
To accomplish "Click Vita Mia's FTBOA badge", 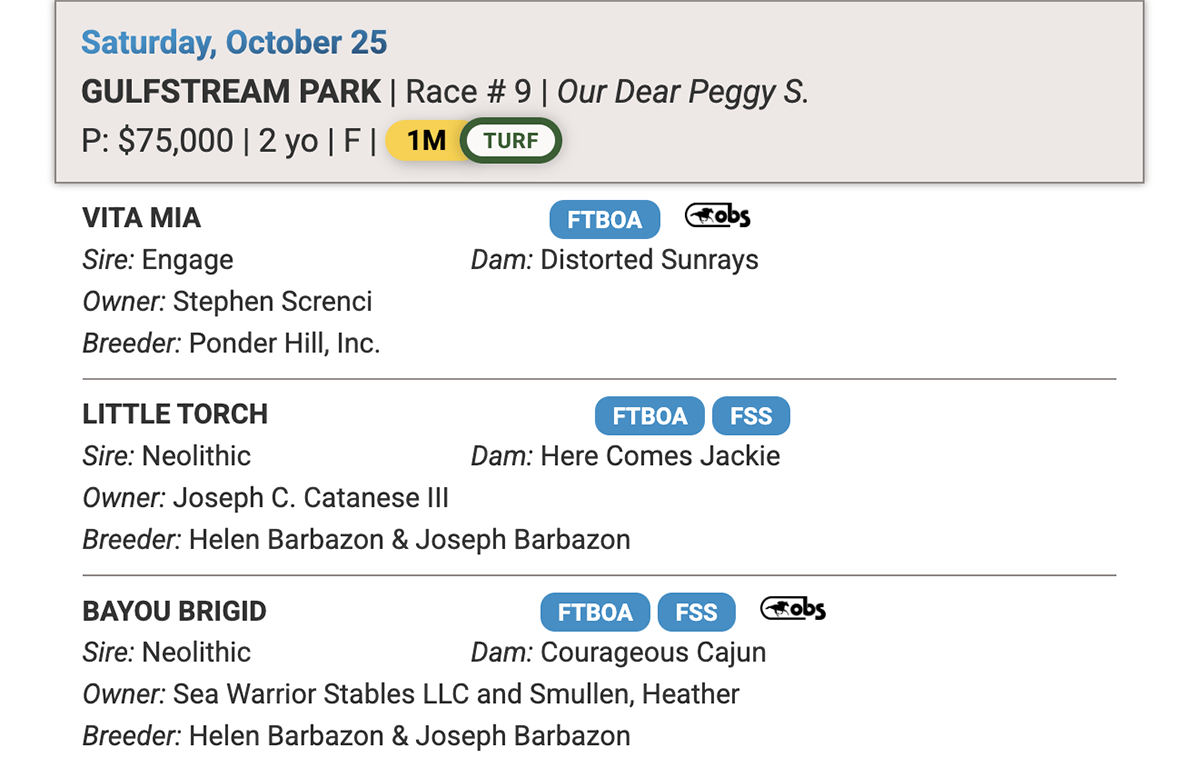I will (x=604, y=220).
